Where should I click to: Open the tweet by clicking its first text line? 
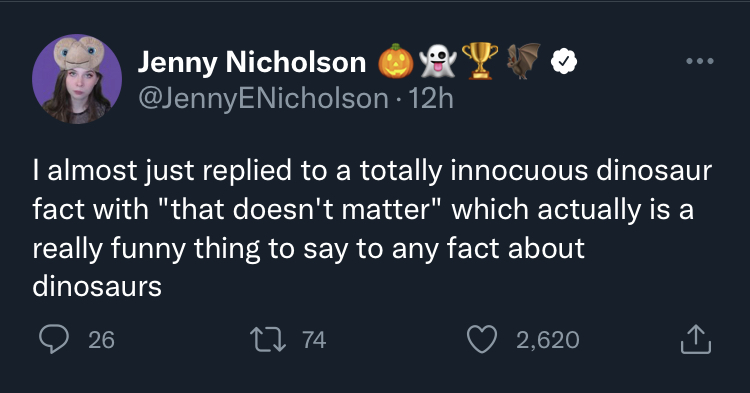[372, 171]
